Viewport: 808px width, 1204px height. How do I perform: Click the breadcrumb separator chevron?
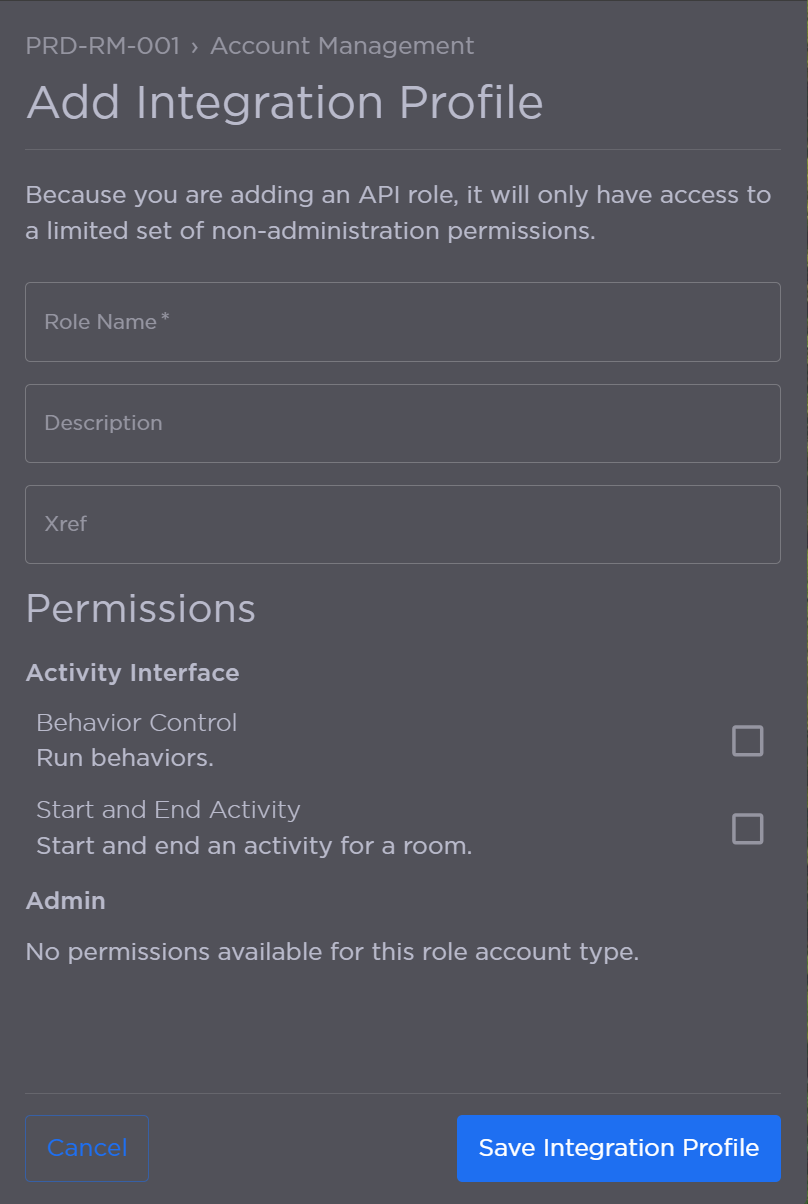click(196, 46)
